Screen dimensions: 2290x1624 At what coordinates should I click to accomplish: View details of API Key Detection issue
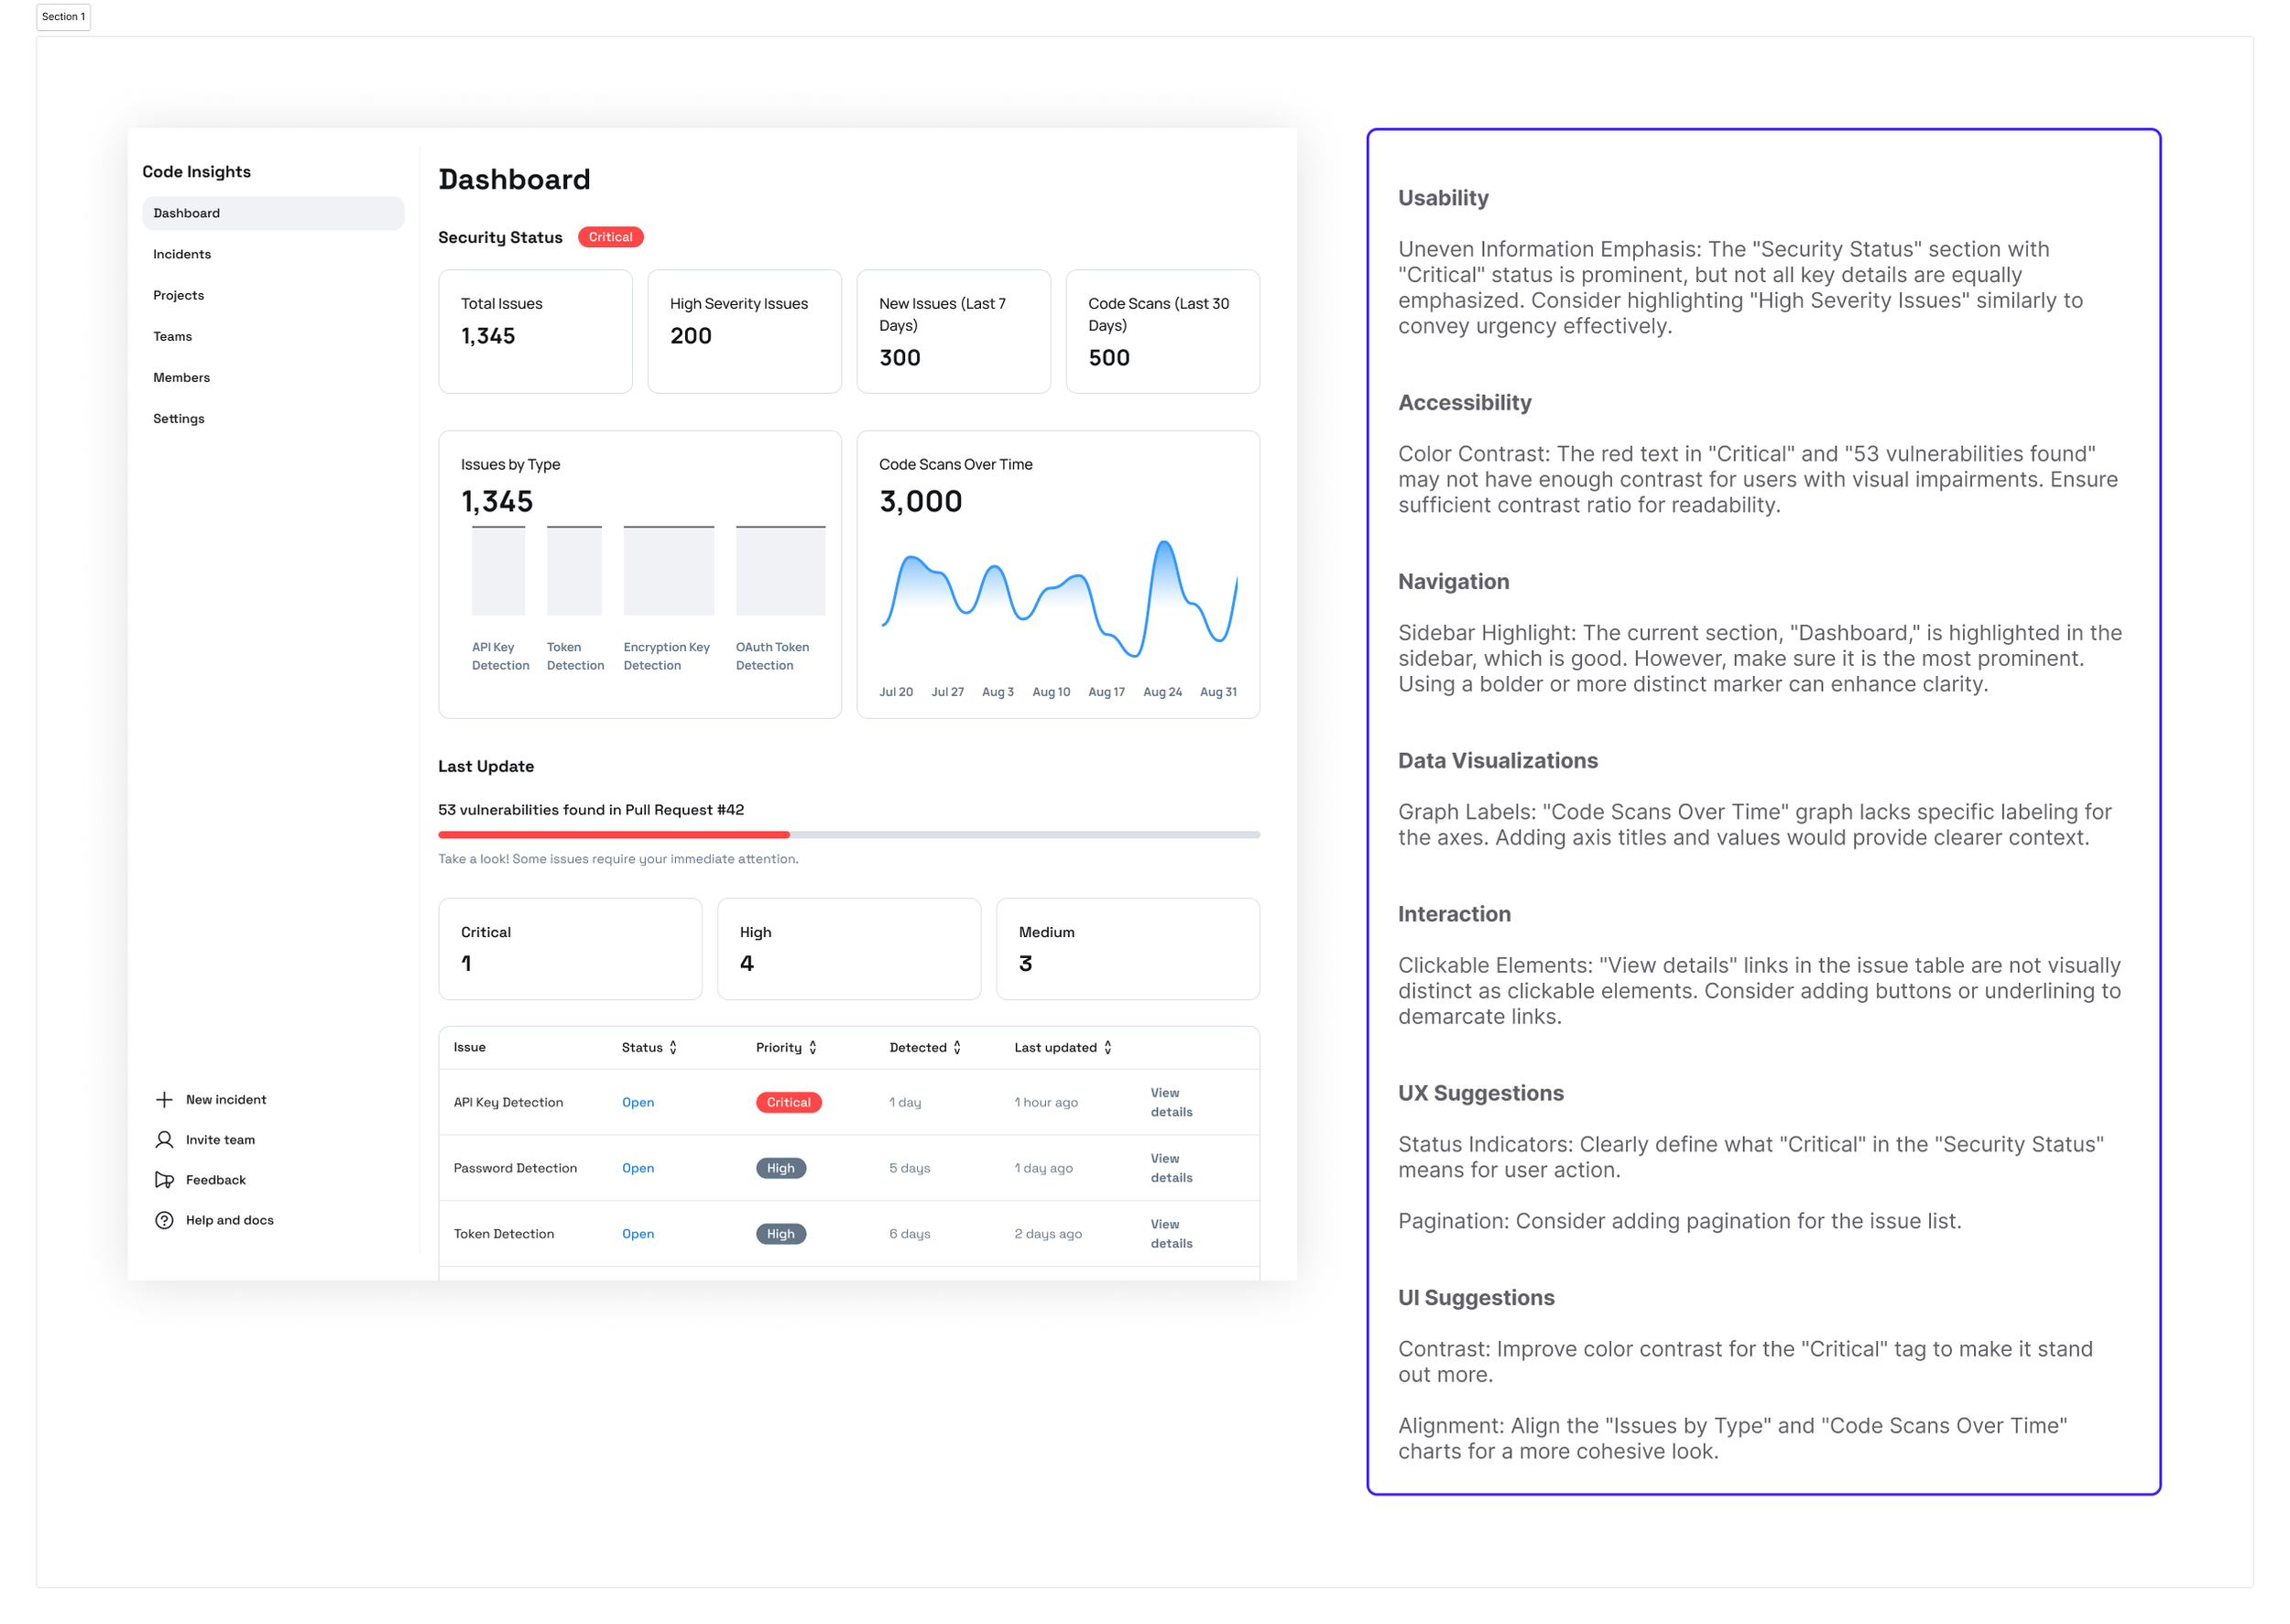(1171, 1102)
